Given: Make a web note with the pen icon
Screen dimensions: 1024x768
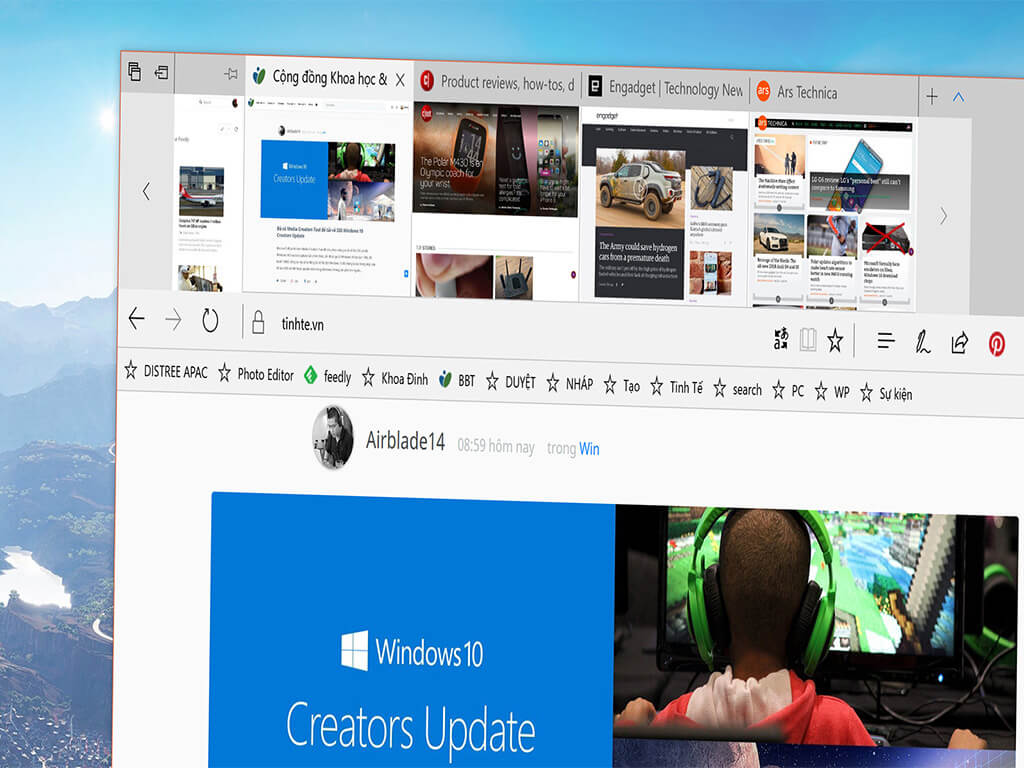Looking at the screenshot, I should (922, 342).
